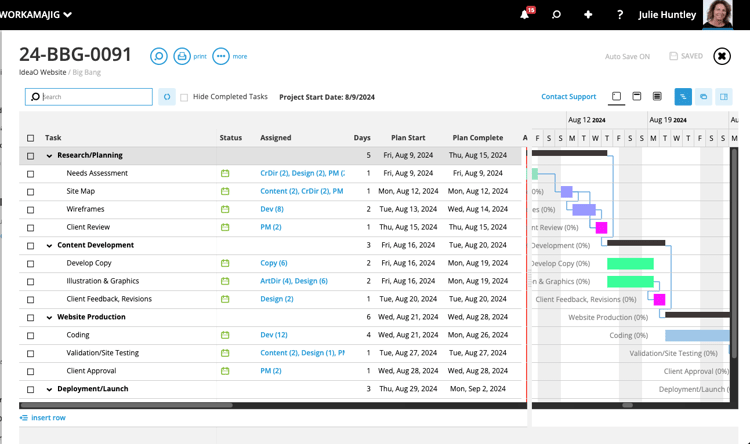Open the more options ellipsis icon
Image resolution: width=750 pixels, height=444 pixels.
221,57
